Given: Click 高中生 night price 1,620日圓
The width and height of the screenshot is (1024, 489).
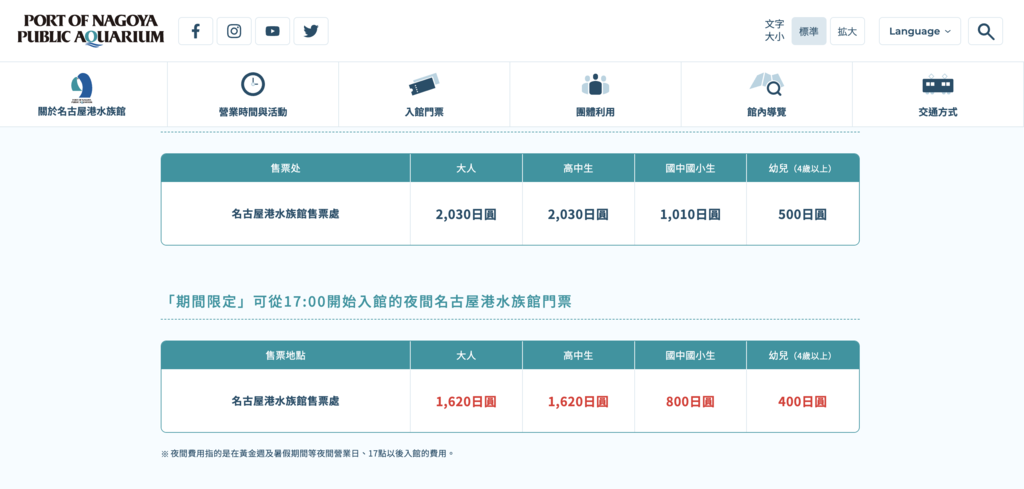Looking at the screenshot, I should (x=578, y=402).
